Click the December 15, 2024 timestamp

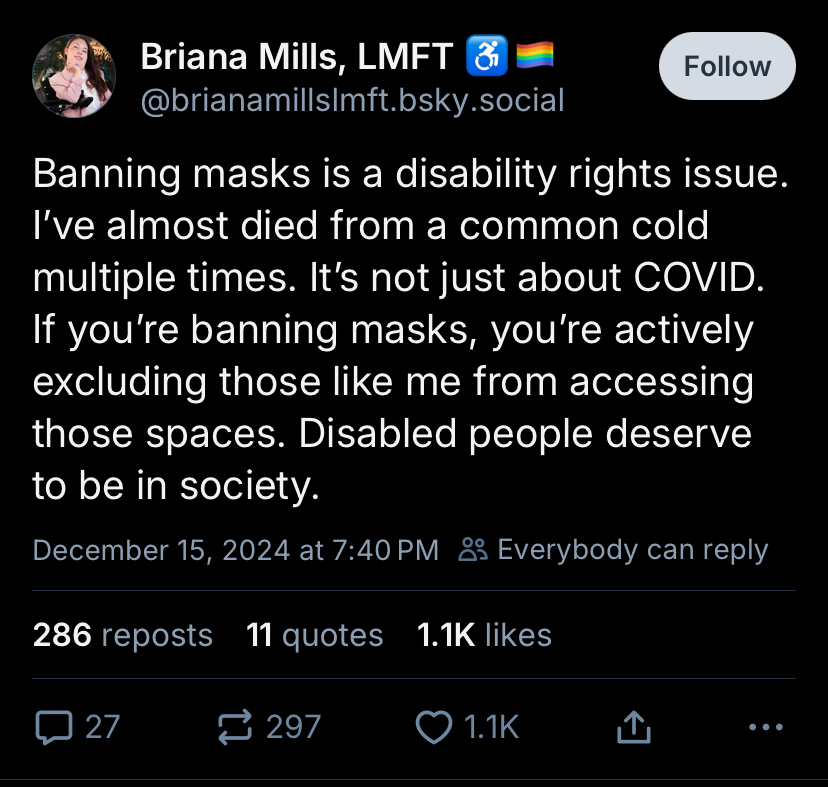236,550
